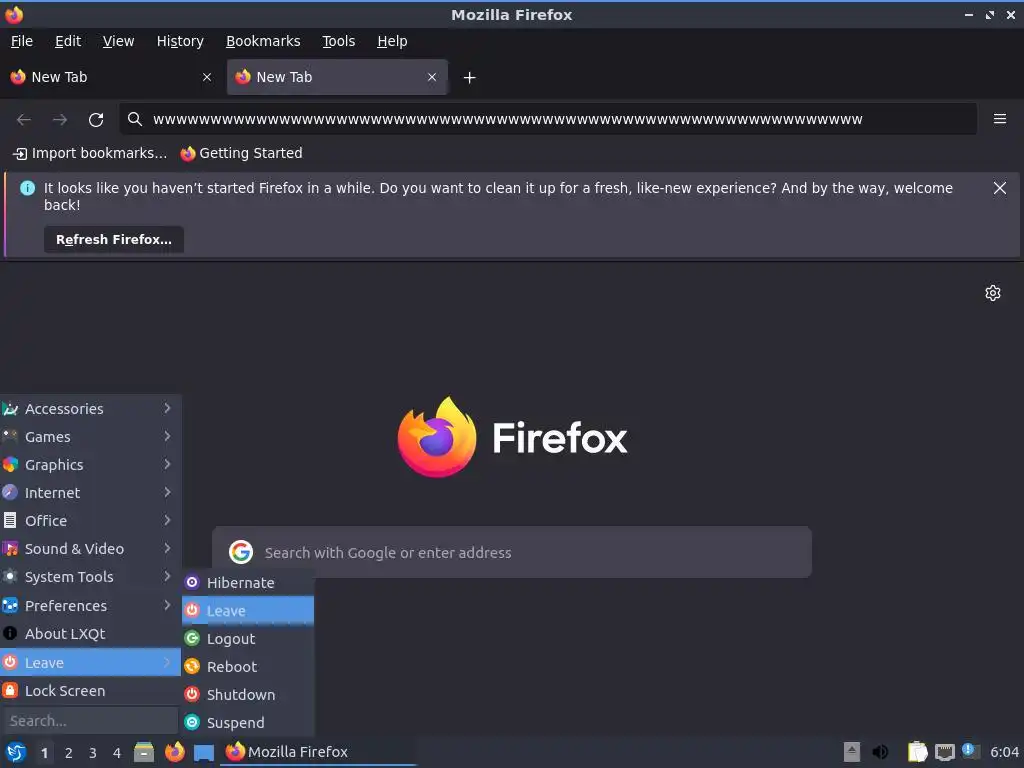Click the removable media eject tray icon

click(852, 752)
